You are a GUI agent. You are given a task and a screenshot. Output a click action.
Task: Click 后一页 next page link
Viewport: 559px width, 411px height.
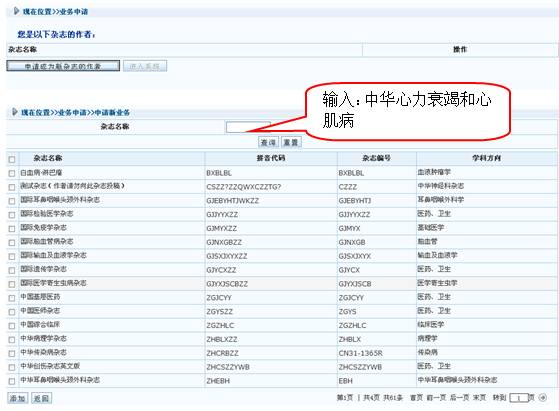pos(459,397)
